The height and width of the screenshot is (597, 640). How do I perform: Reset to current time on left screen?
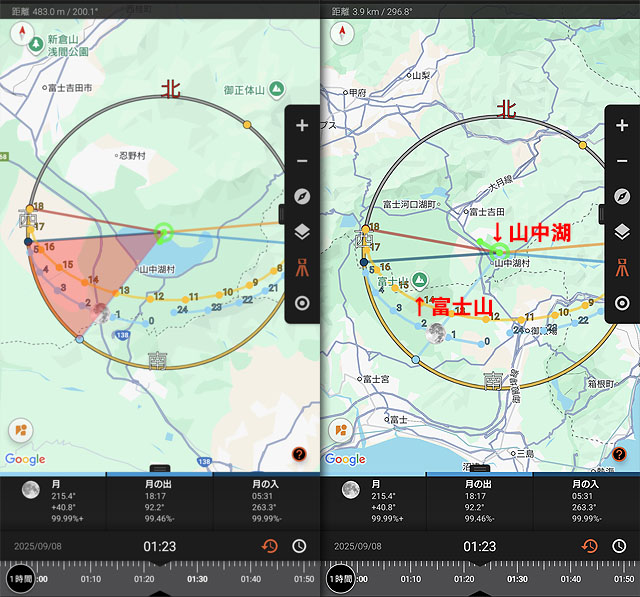click(x=269, y=546)
